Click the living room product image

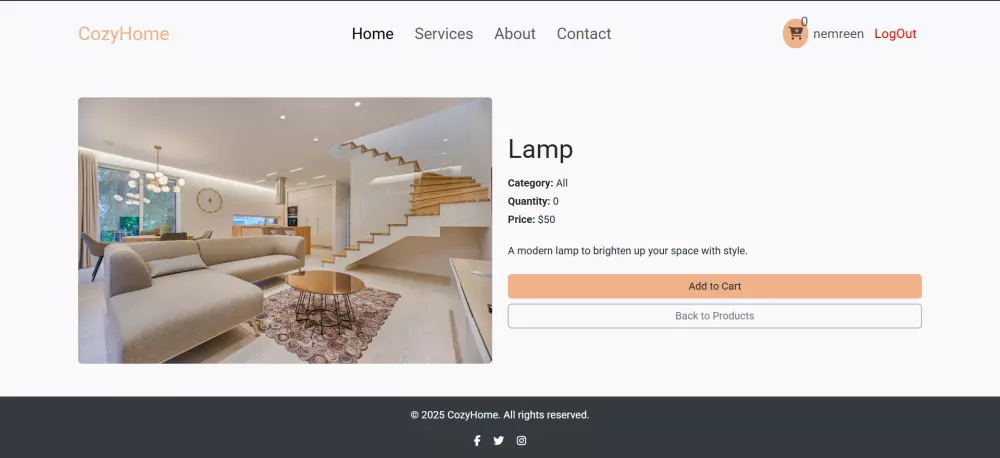[285, 230]
